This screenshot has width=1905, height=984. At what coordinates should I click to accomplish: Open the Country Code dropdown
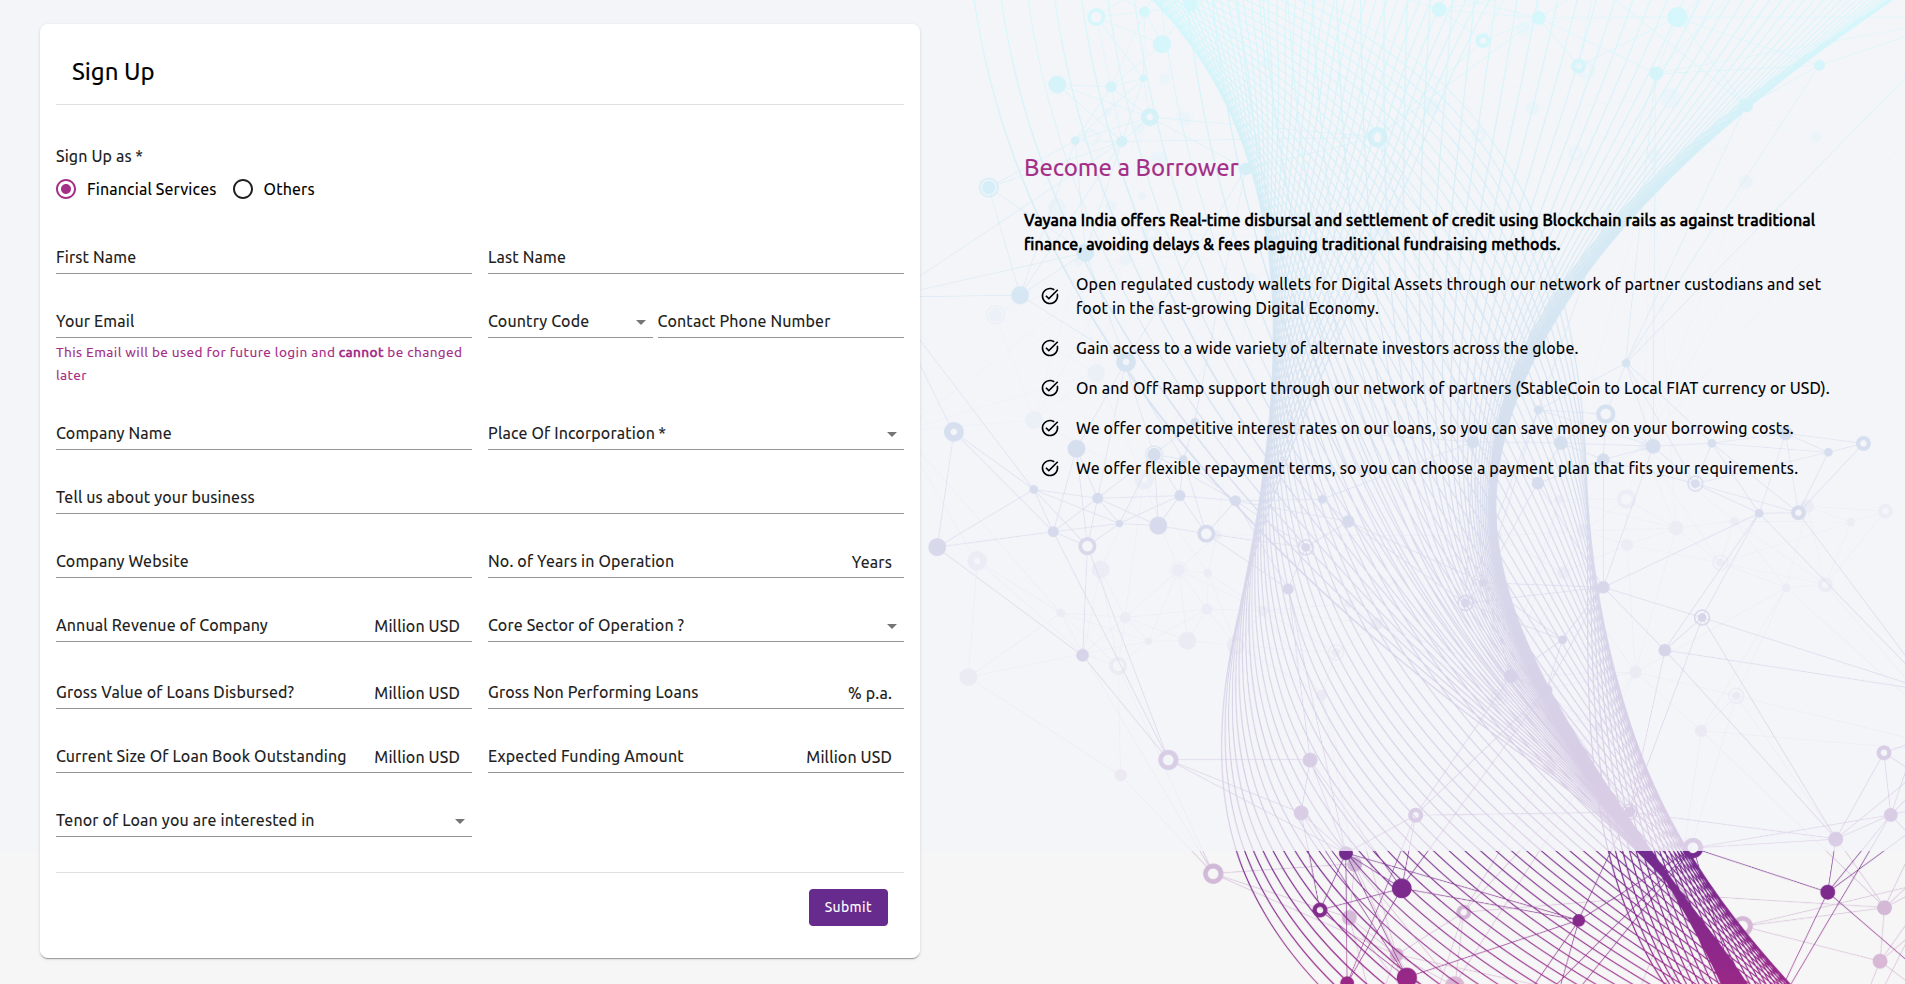click(568, 322)
